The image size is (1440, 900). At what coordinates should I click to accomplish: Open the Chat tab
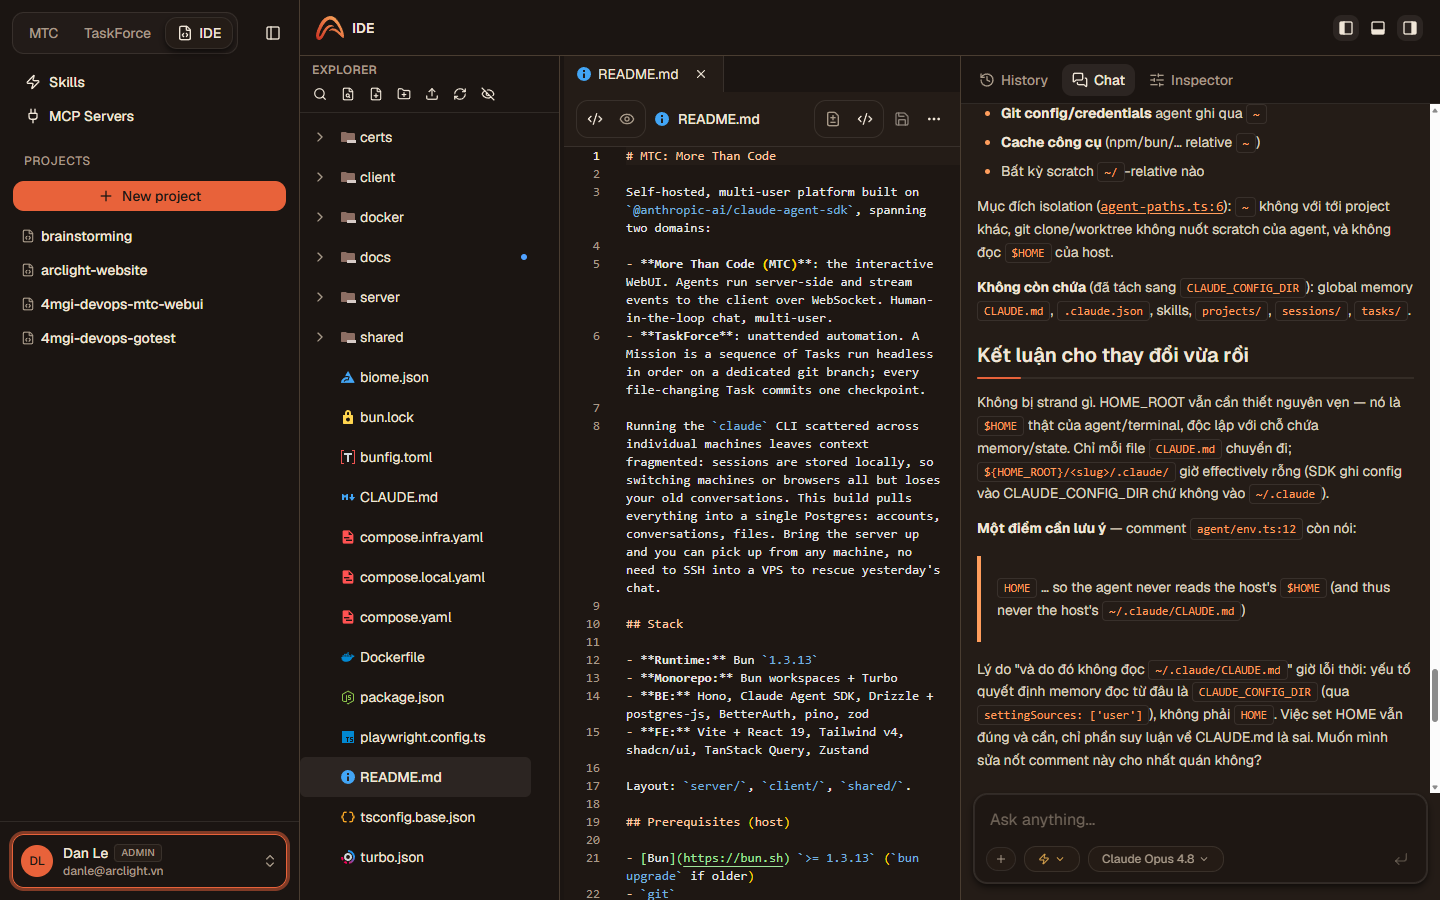tap(1099, 80)
